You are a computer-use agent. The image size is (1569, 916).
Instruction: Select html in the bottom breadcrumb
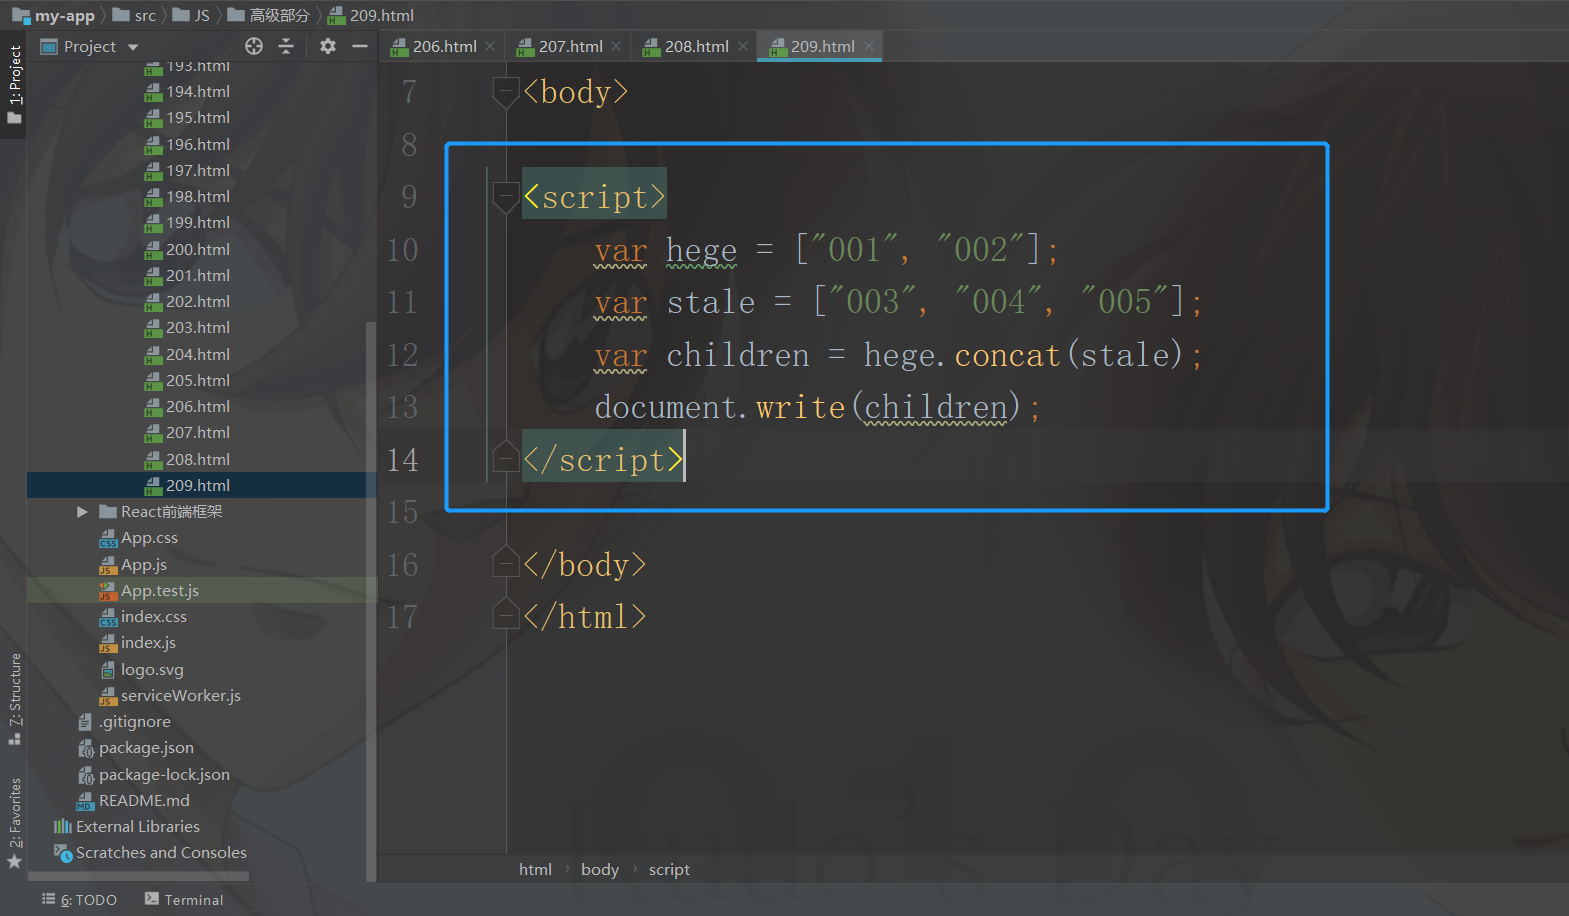tap(535, 870)
